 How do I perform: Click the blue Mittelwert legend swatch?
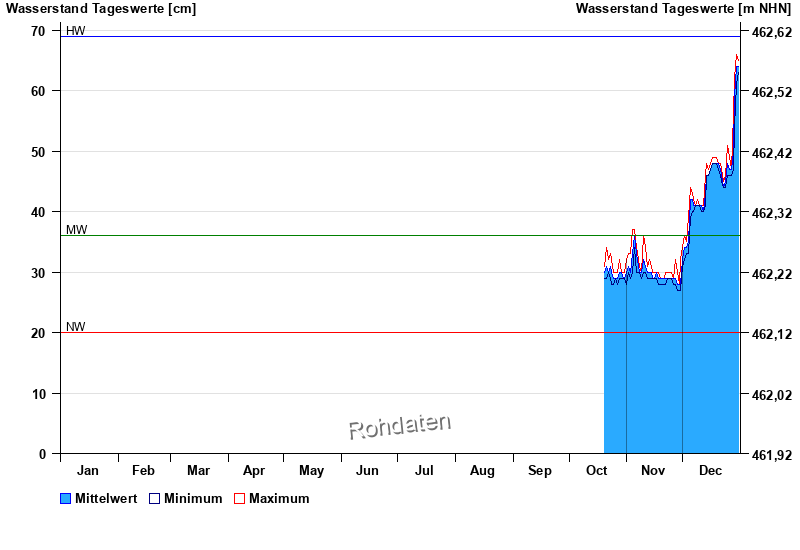66,499
